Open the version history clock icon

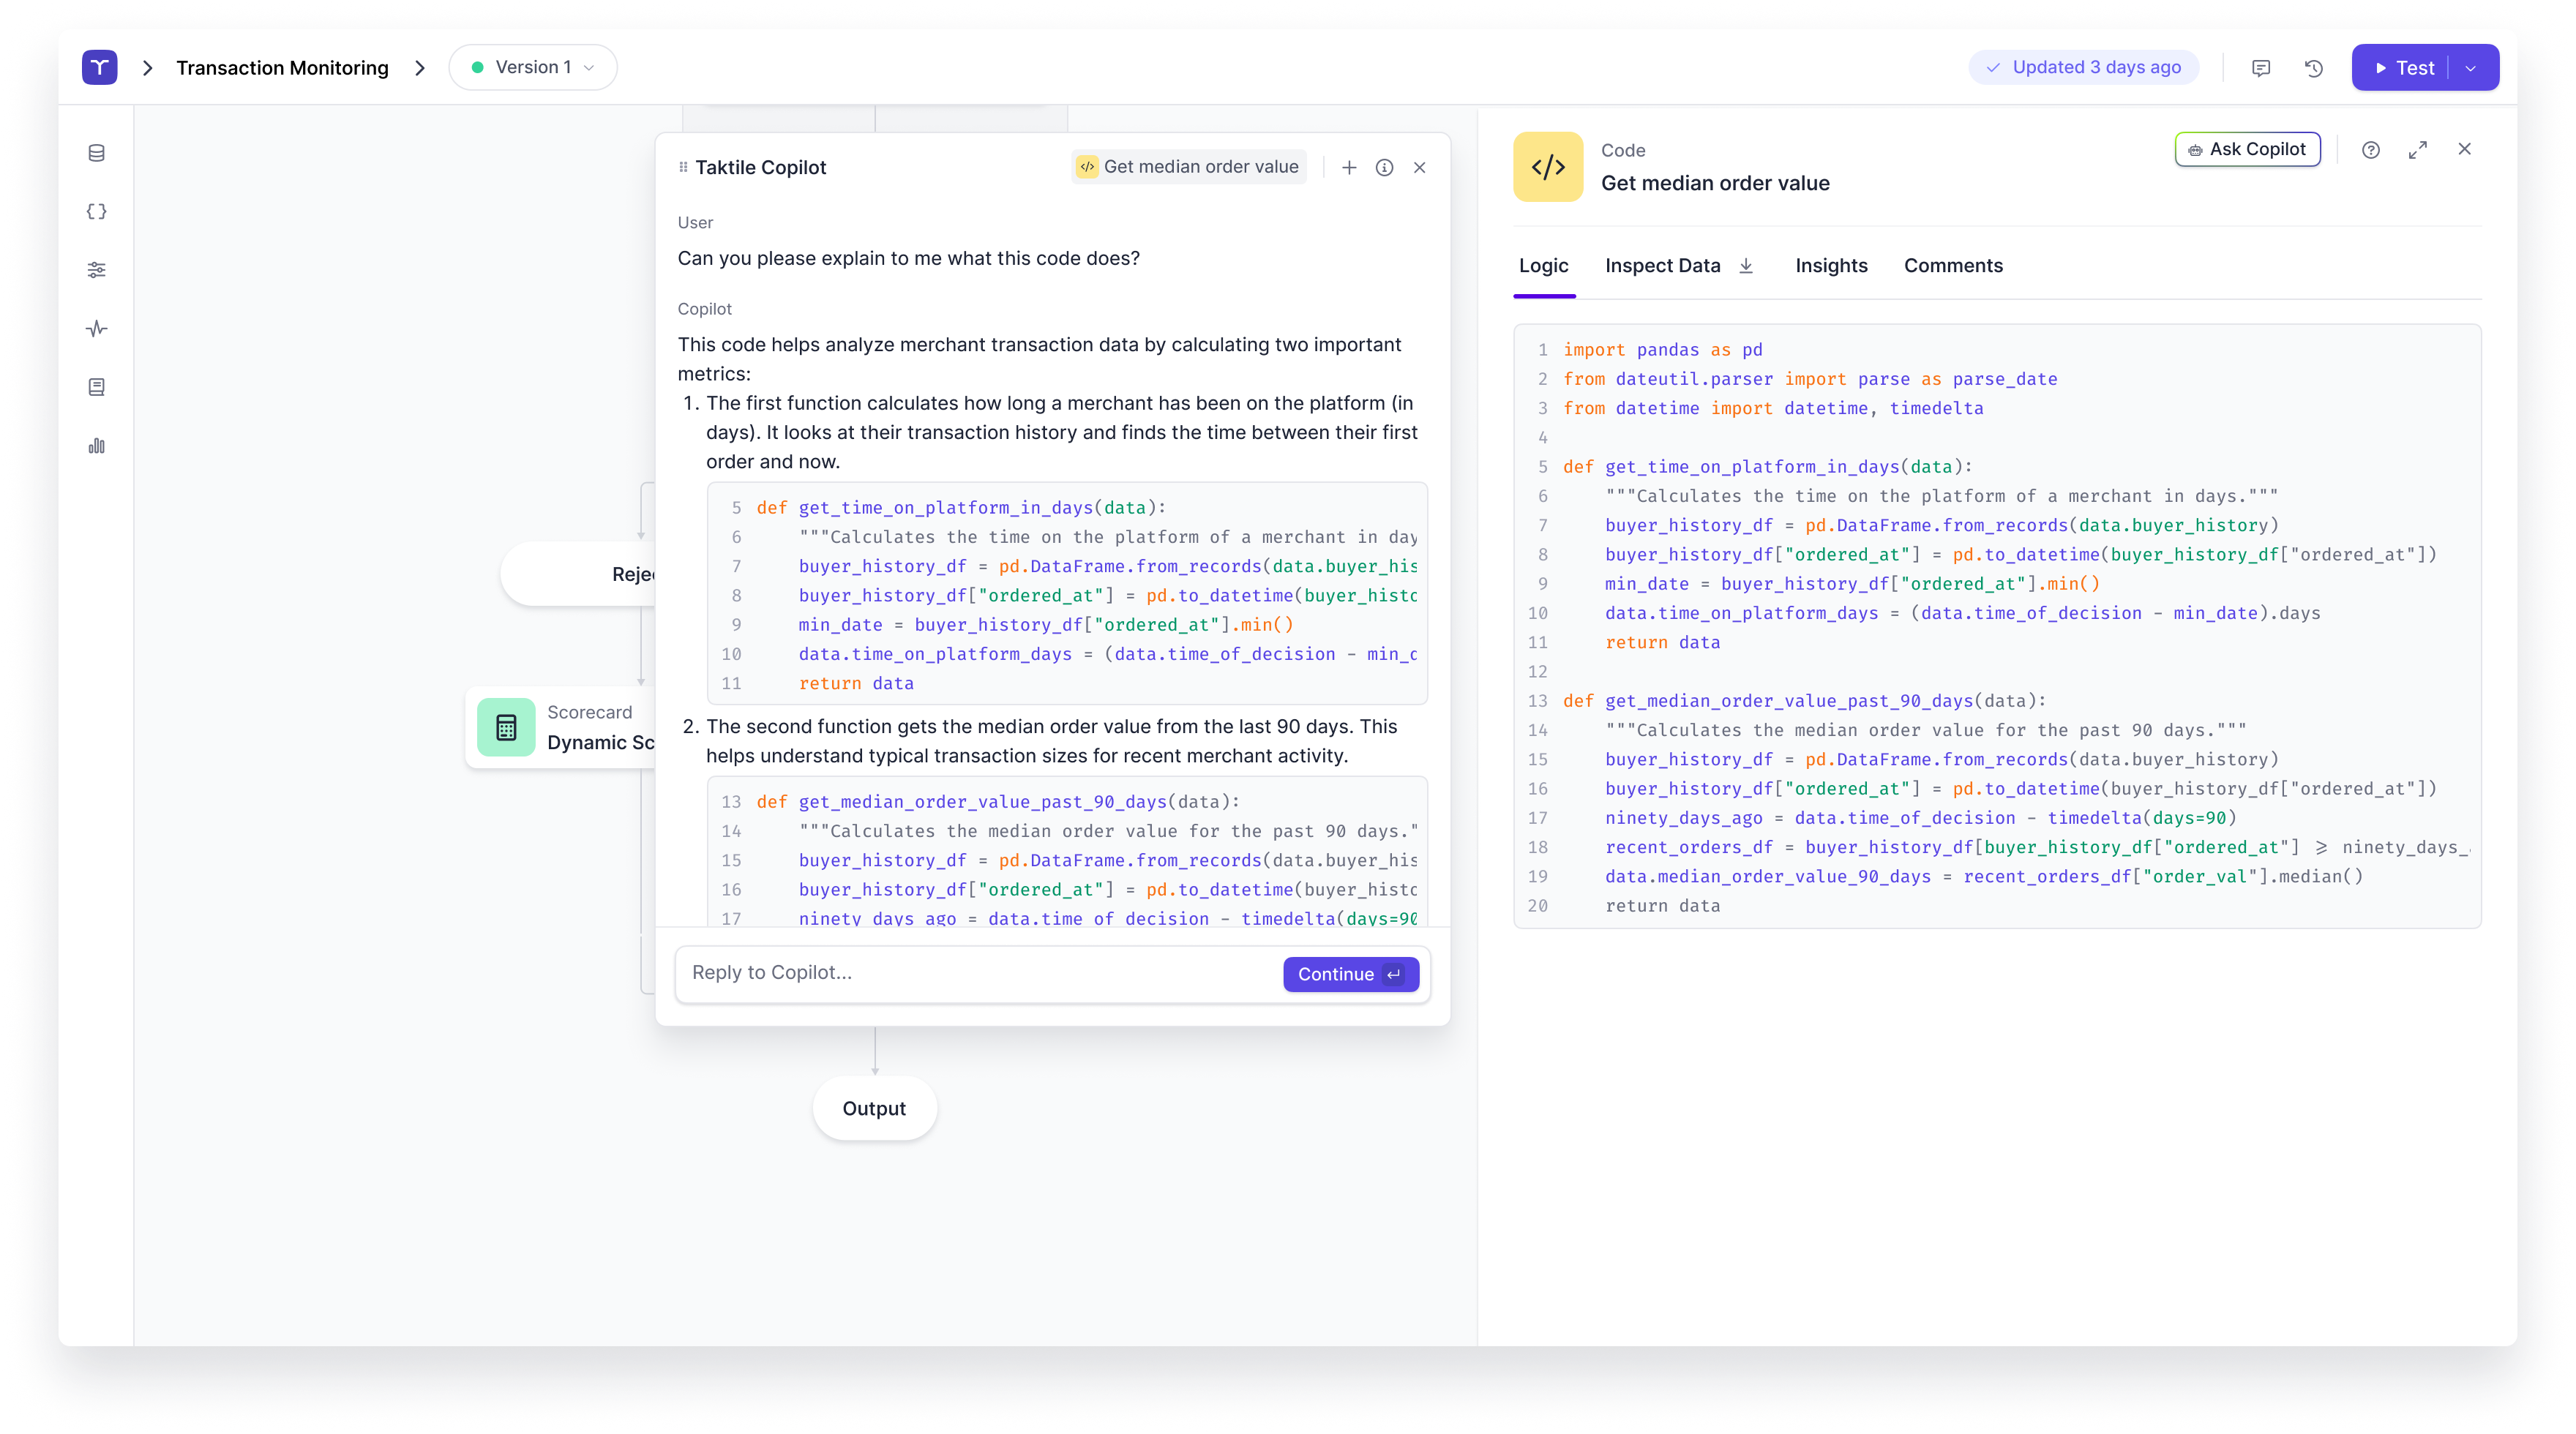click(2313, 68)
